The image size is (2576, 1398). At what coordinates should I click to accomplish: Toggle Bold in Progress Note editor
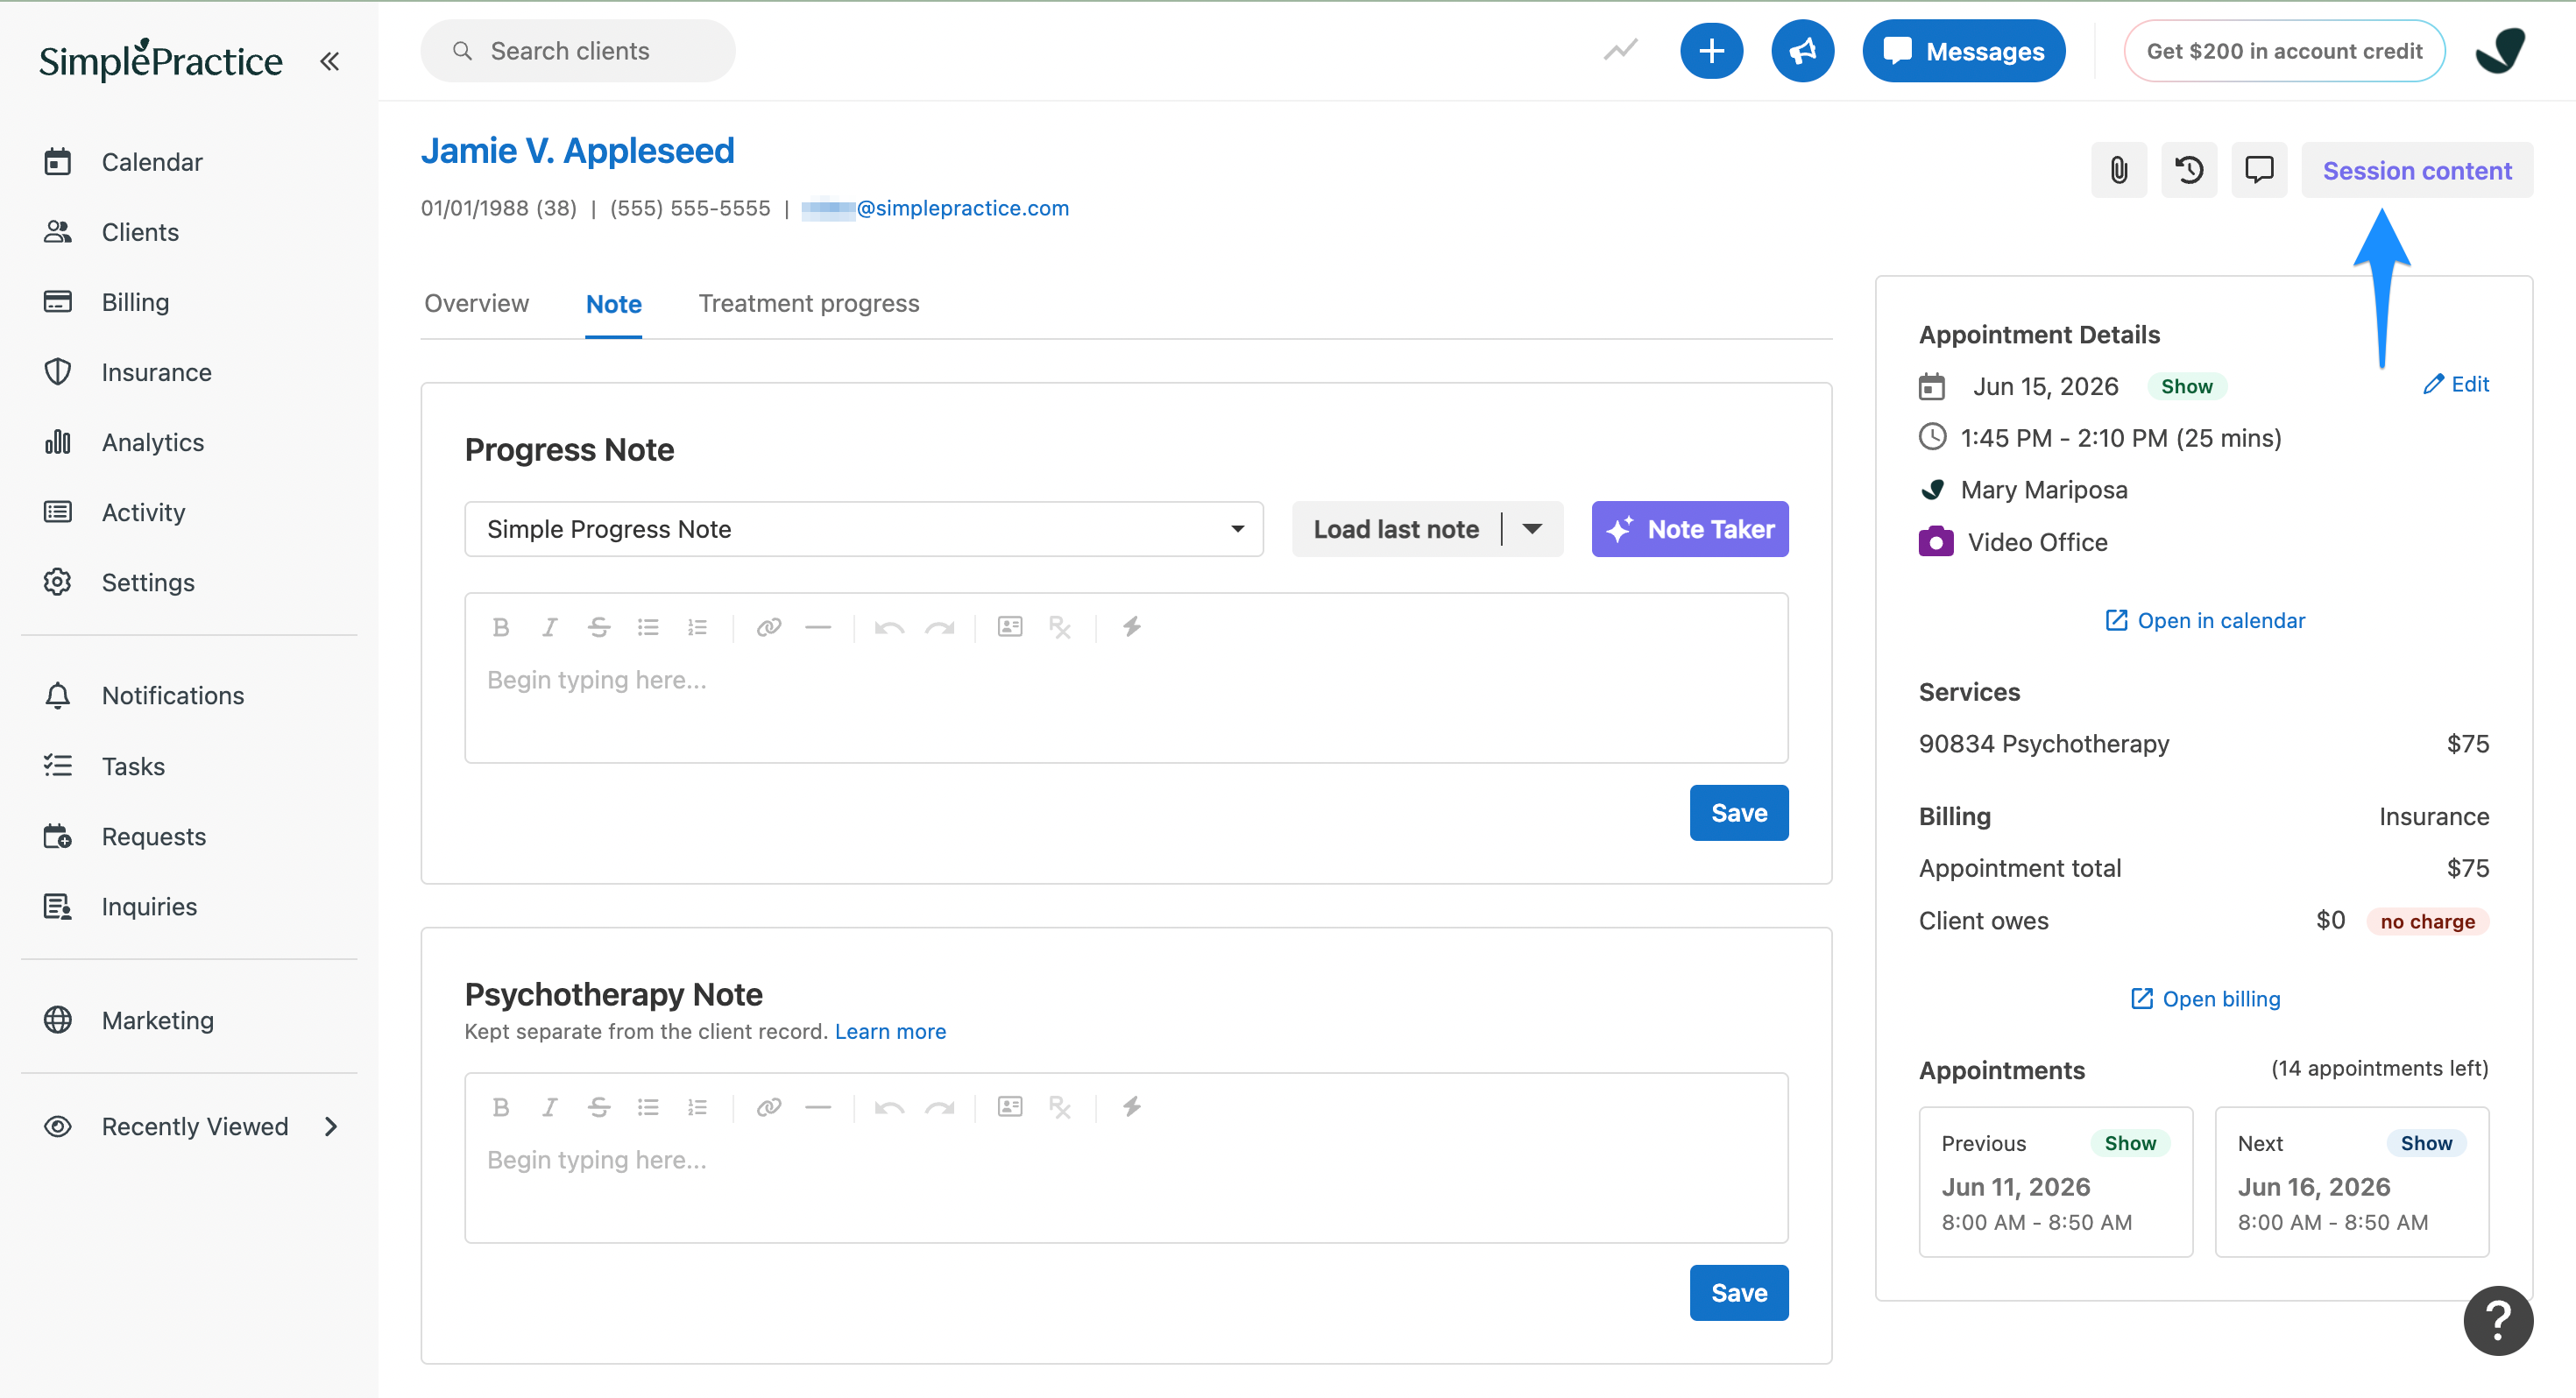(x=501, y=627)
